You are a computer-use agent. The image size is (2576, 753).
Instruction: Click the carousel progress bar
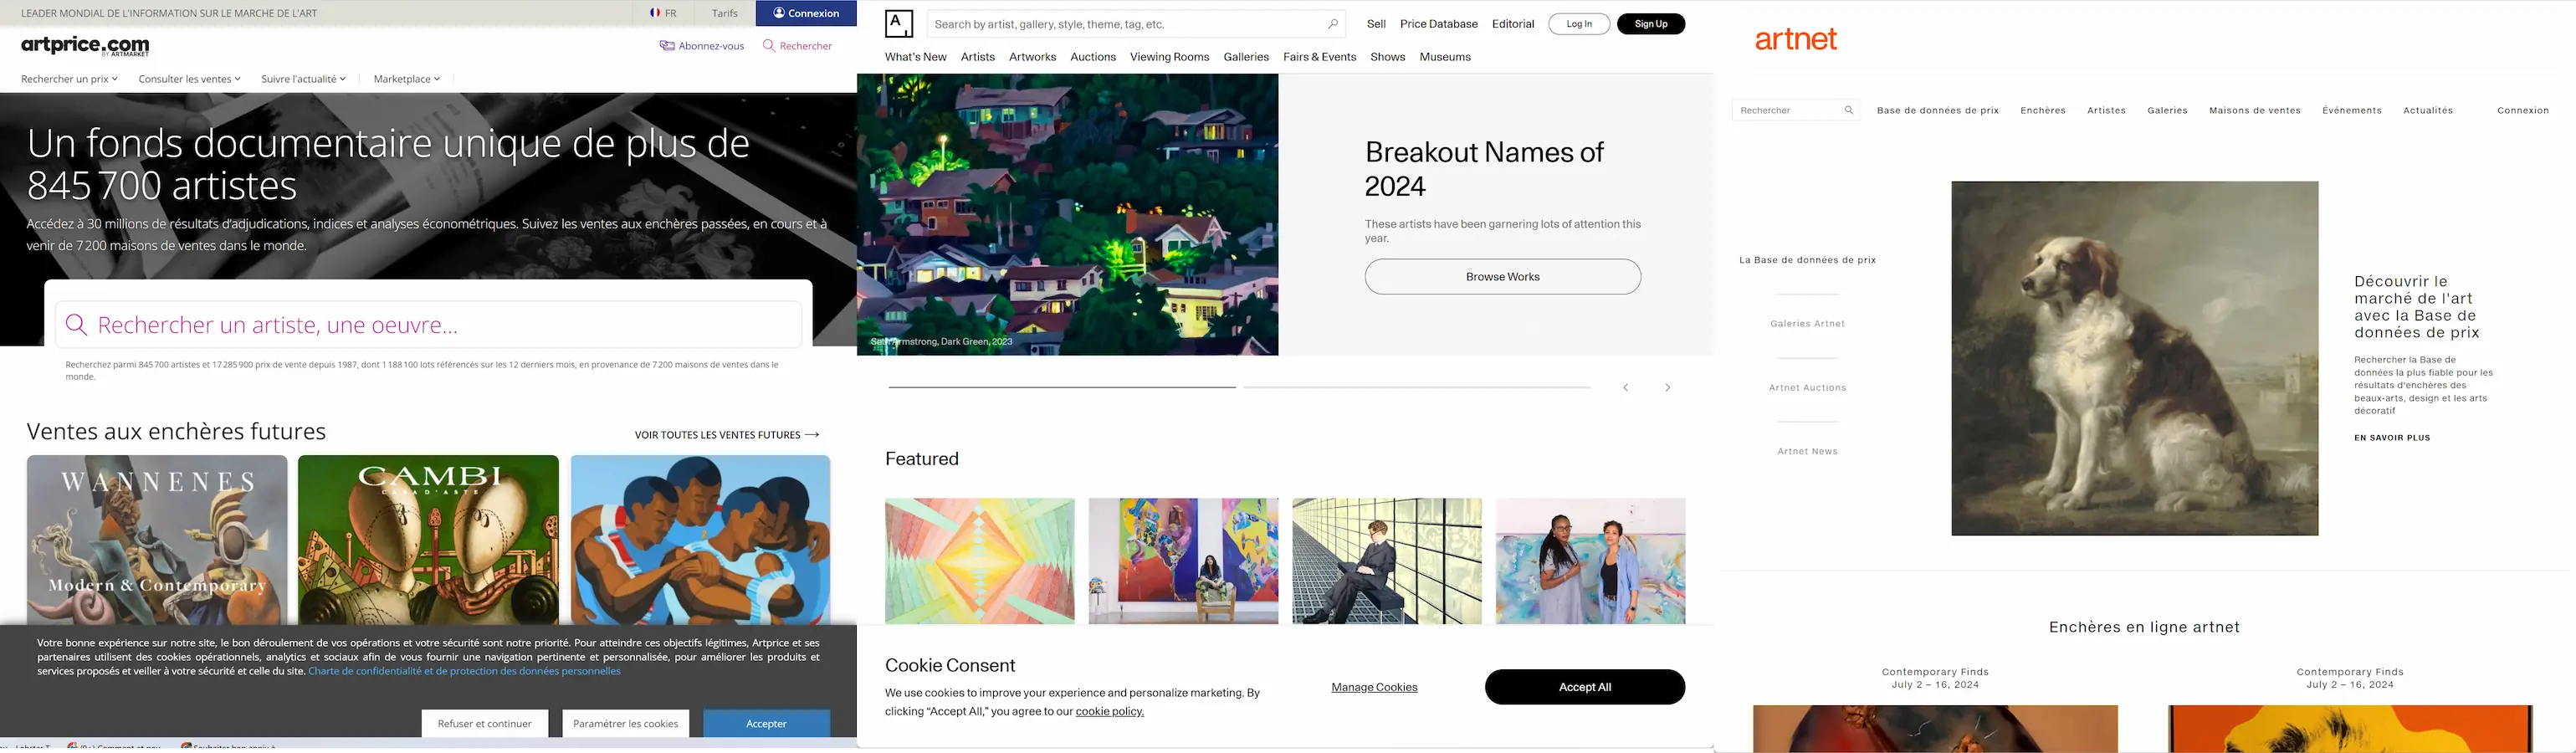pos(1239,387)
